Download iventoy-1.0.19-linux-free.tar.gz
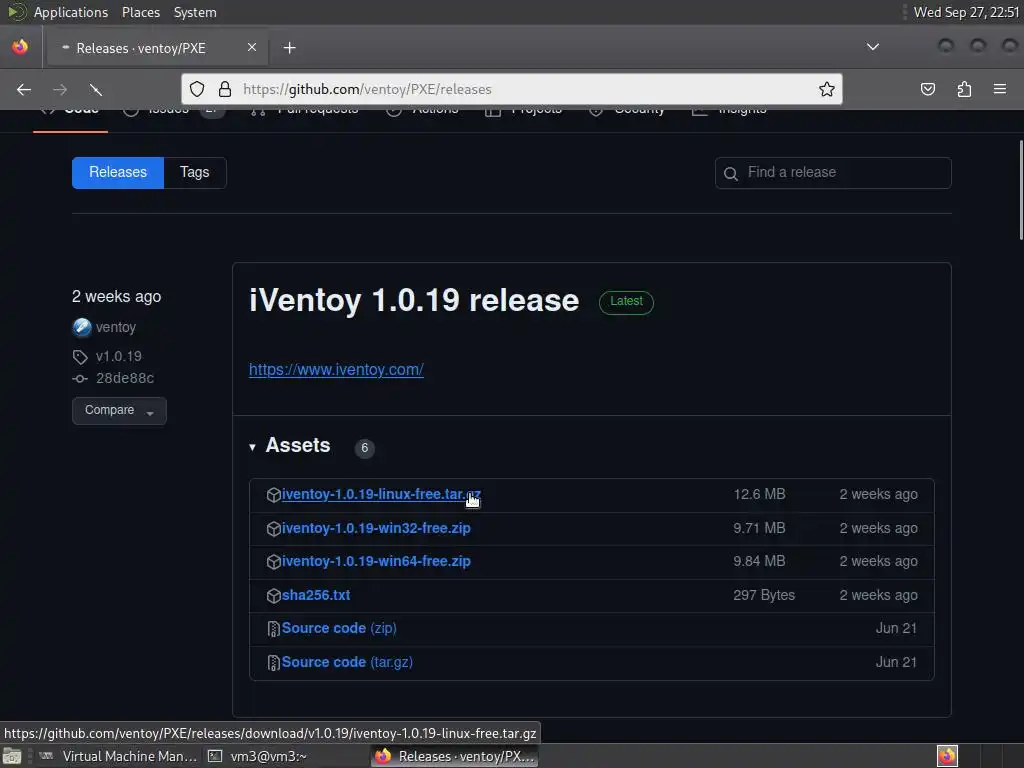Screen dimensions: 1024x768 pyautogui.click(x=381, y=494)
